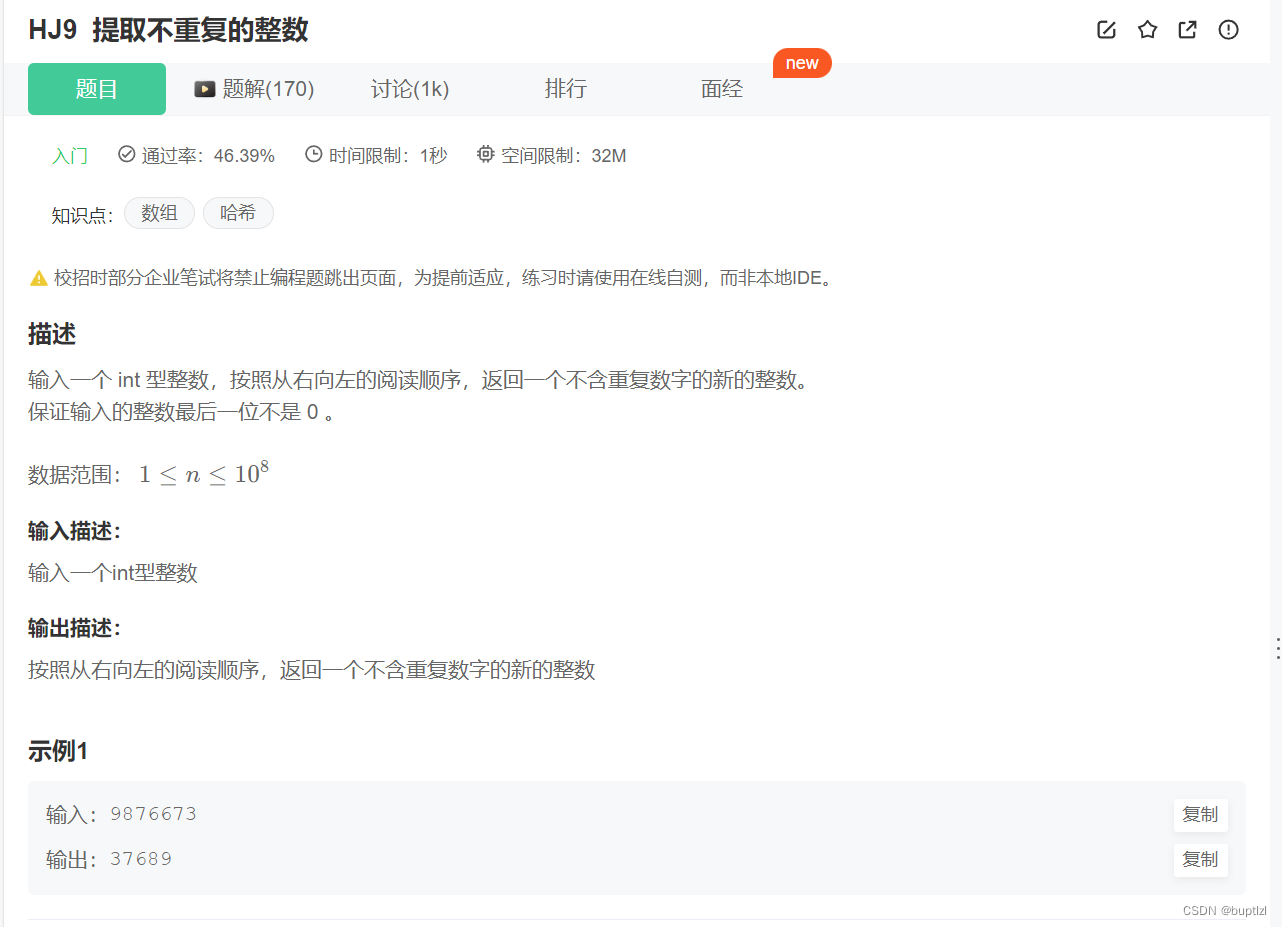Open the 面经 tab

722,89
